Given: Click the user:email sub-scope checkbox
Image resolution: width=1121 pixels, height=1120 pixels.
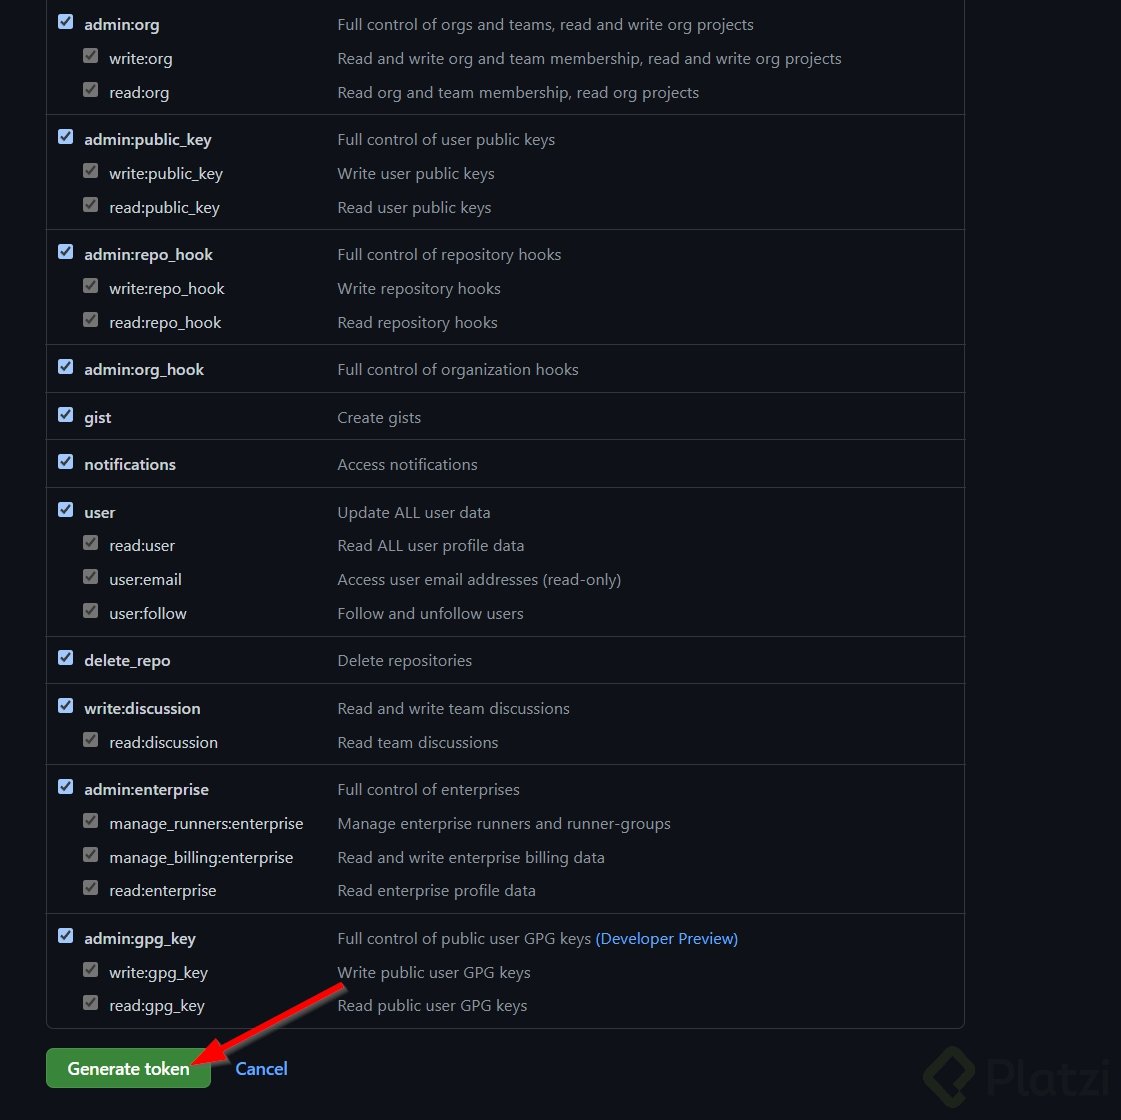Looking at the screenshot, I should point(91,578).
